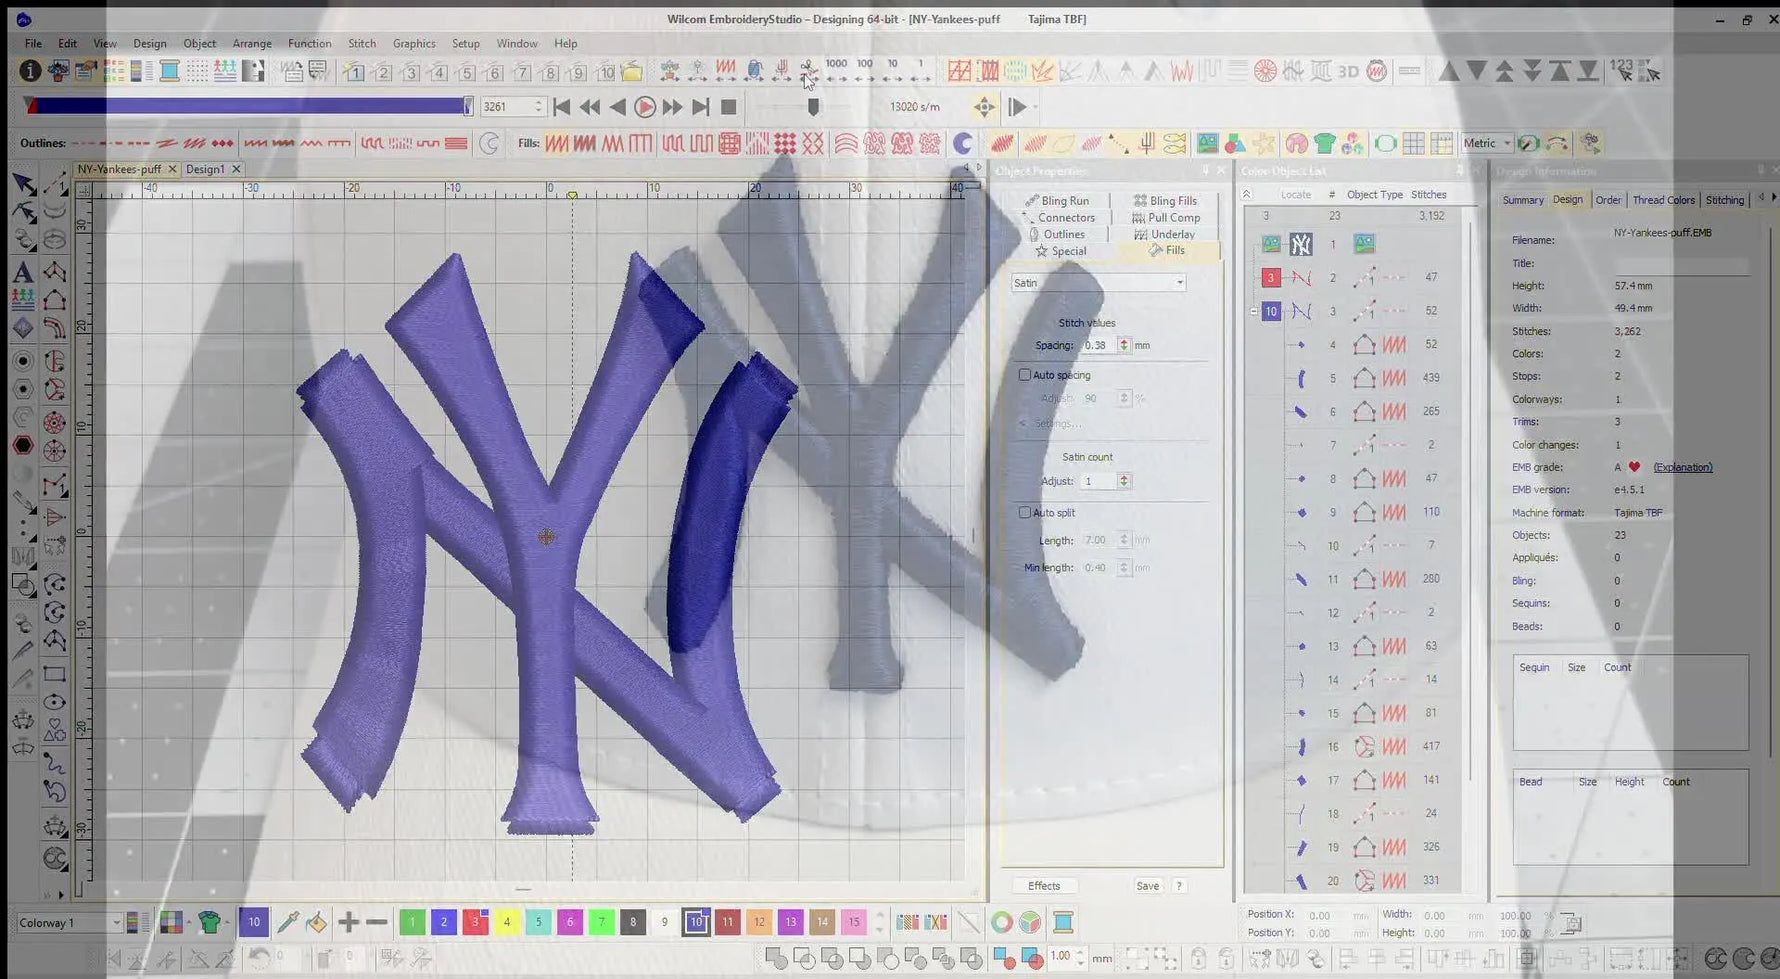Click Object Properties help question button
This screenshot has width=1780, height=979.
(x=1179, y=886)
